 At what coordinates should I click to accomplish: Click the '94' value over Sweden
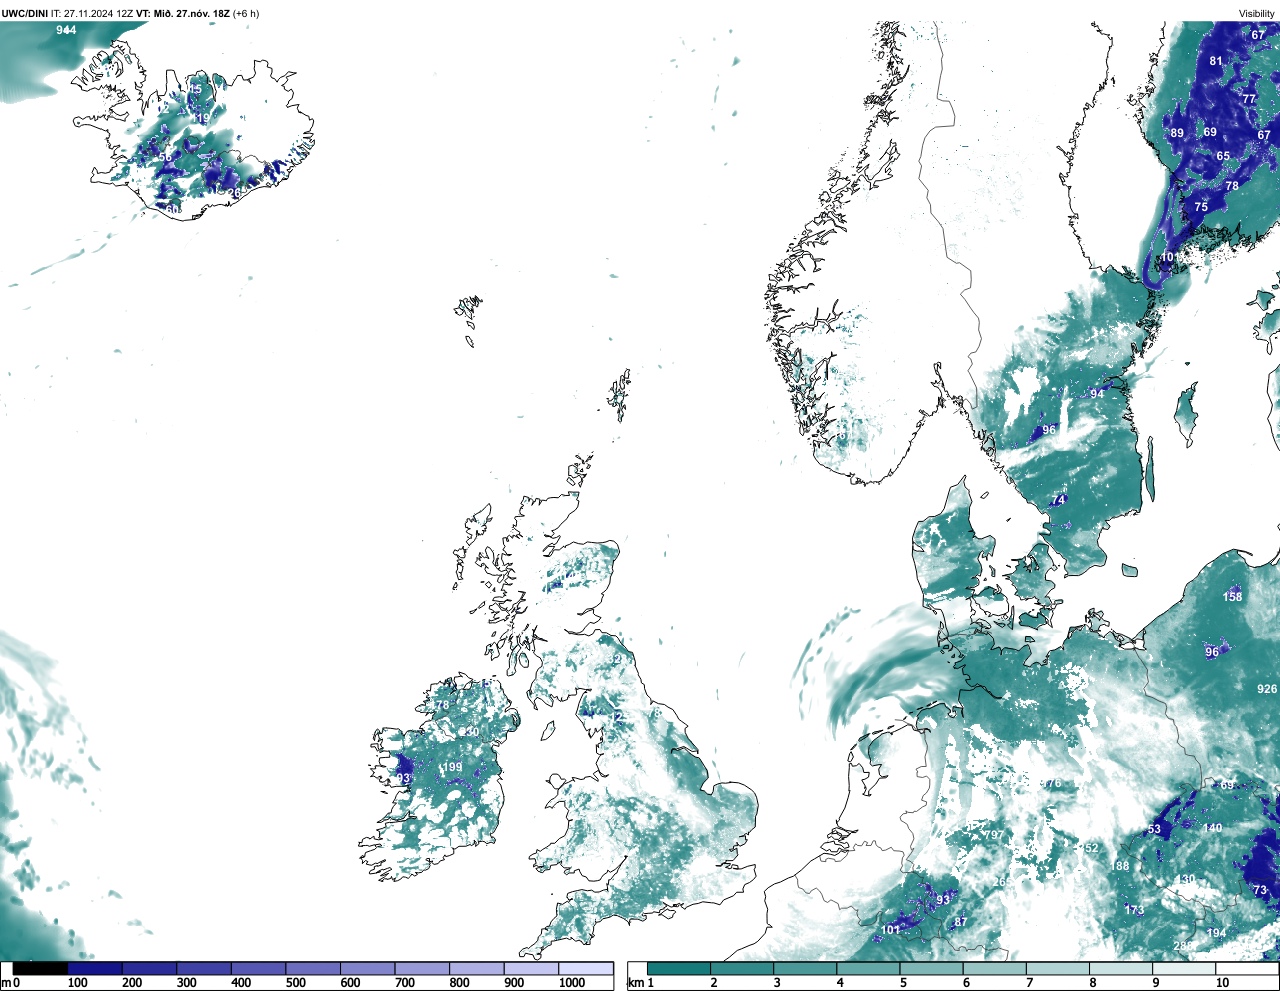point(1097,394)
